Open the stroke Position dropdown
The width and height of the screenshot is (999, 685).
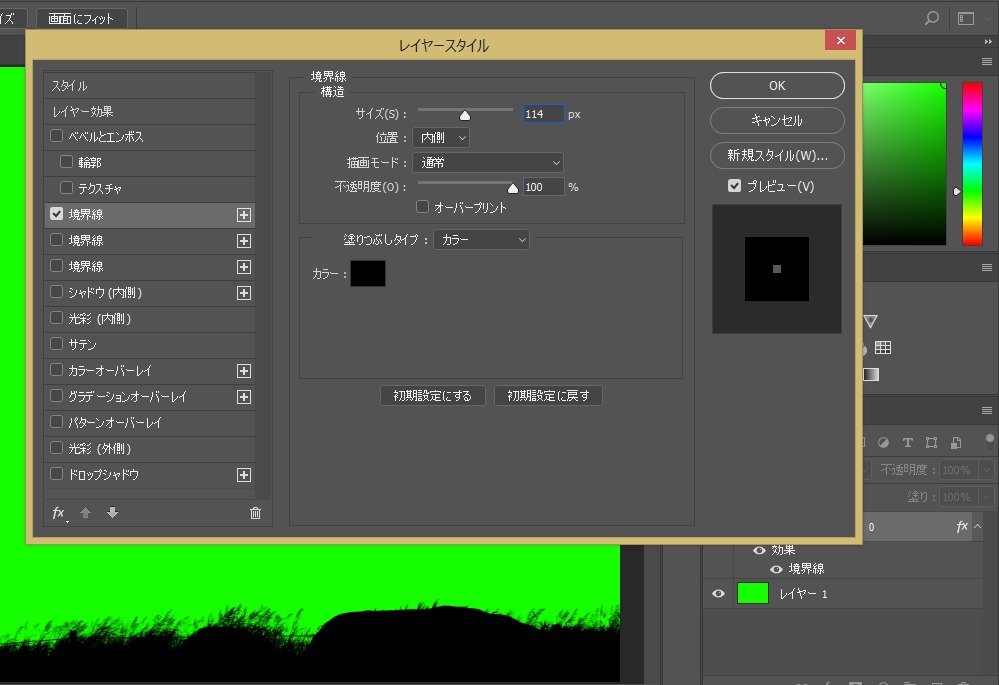[441, 137]
